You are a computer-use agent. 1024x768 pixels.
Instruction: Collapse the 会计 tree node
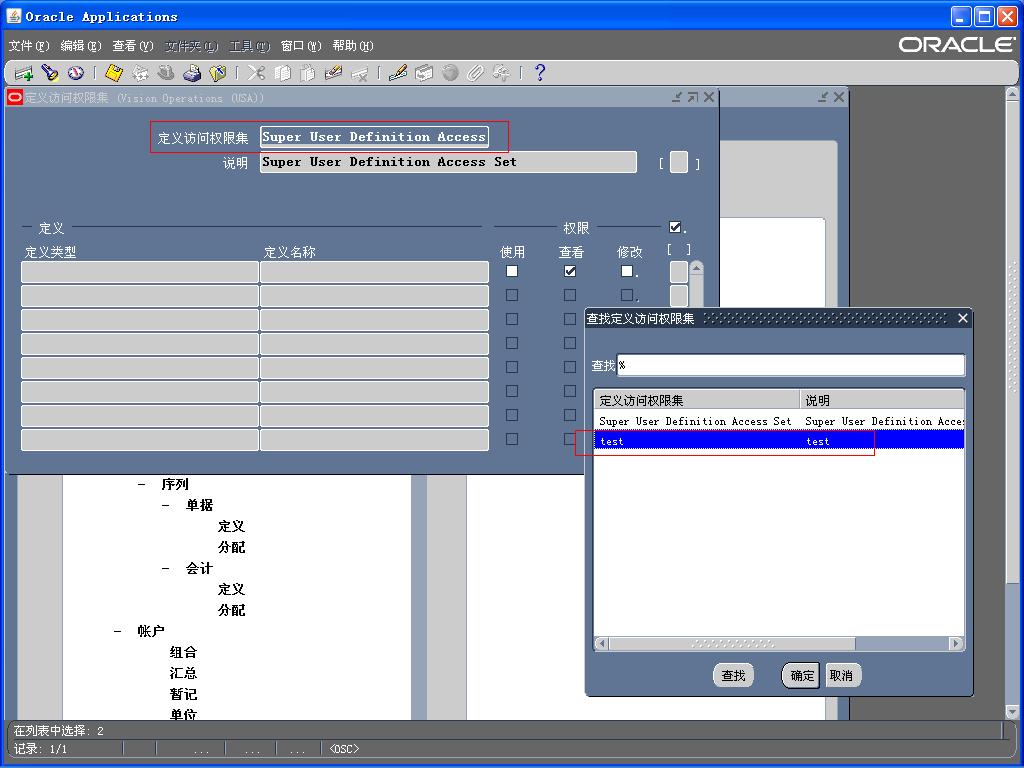pos(166,568)
